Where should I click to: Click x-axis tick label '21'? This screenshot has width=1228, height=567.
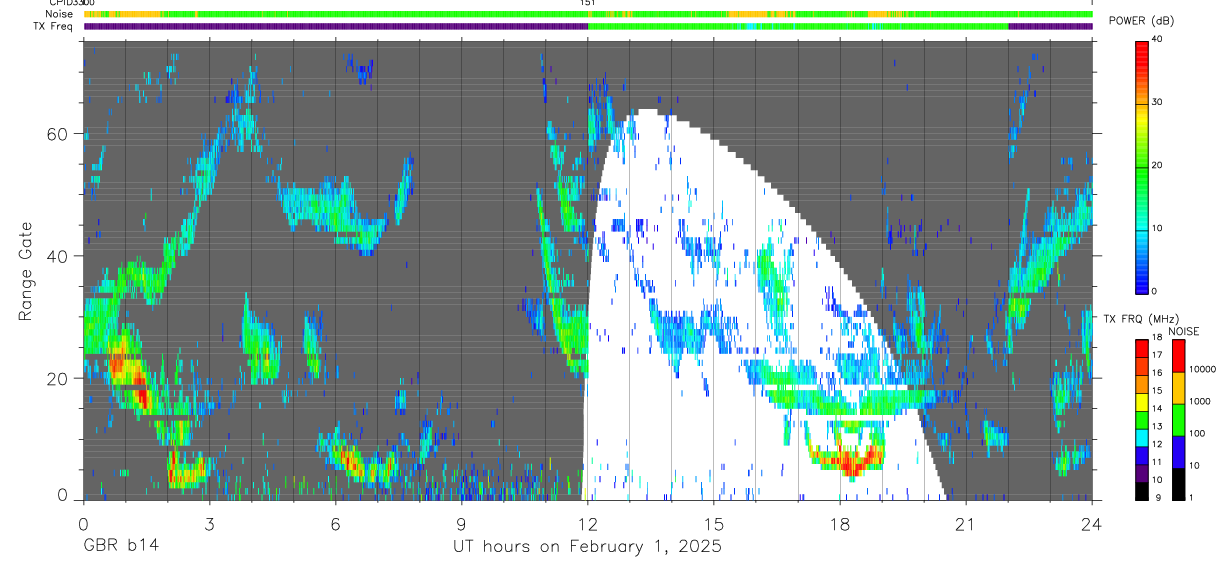[x=966, y=524]
